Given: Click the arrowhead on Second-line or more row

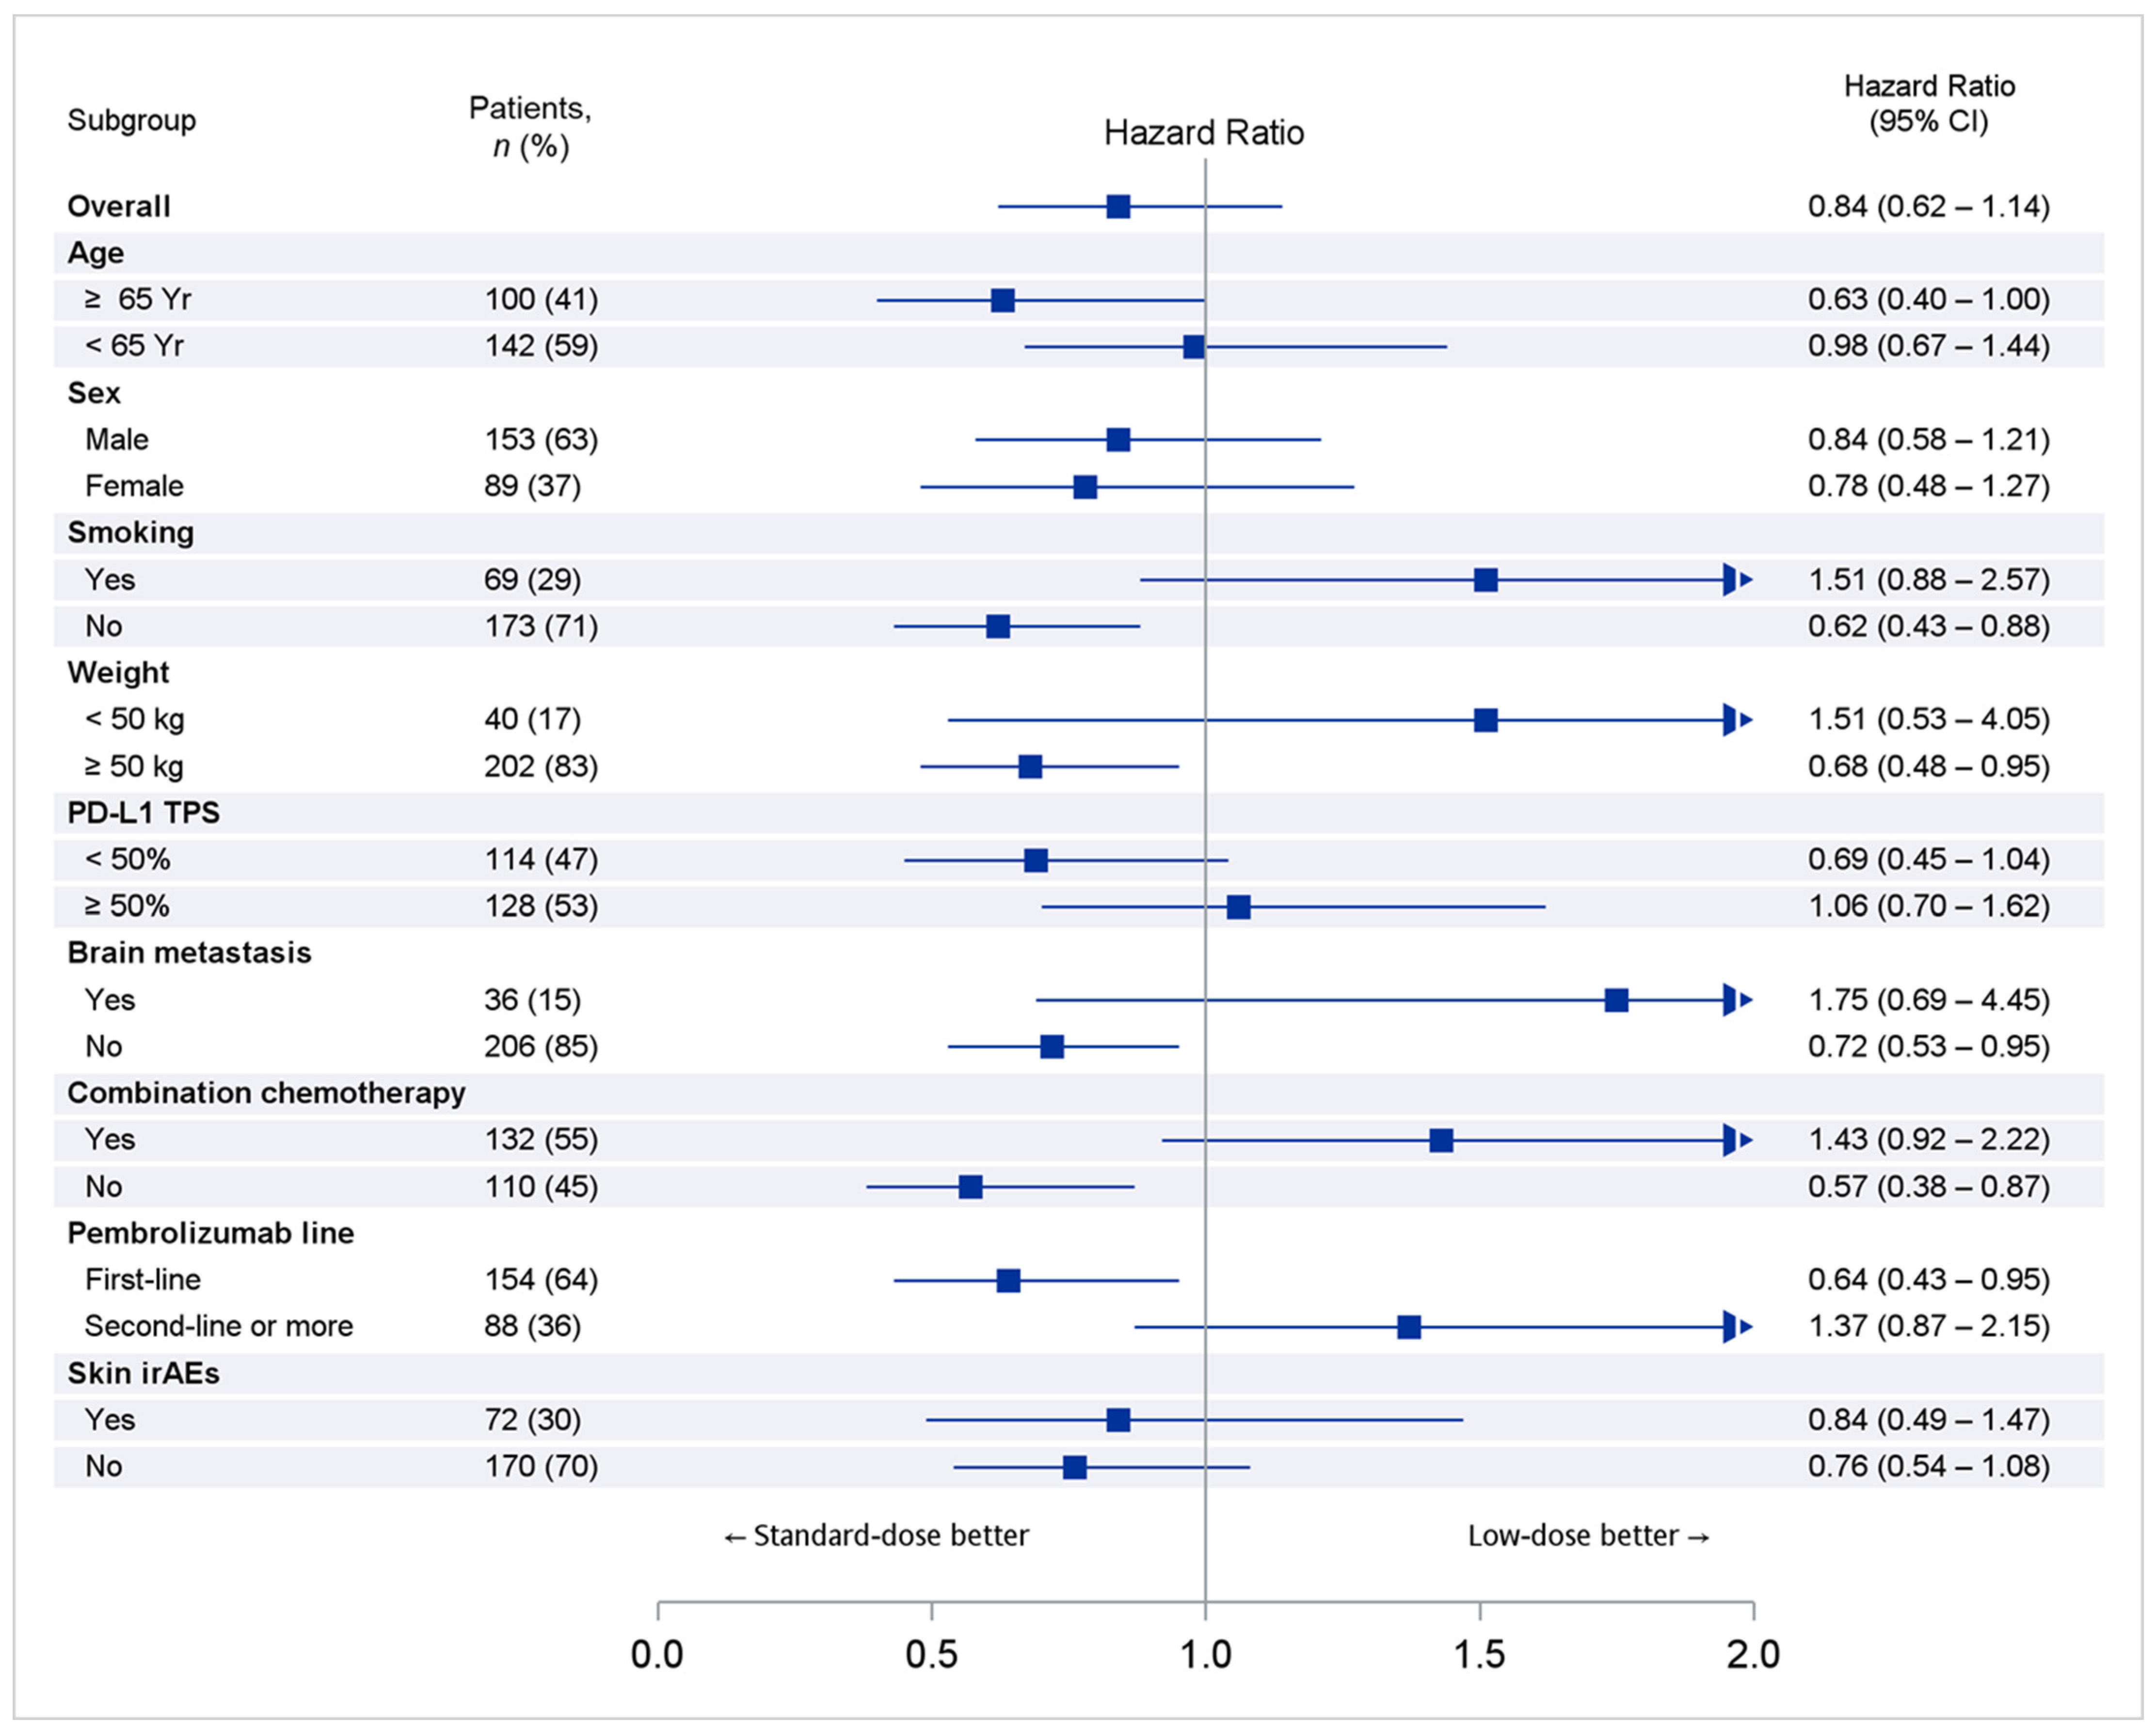Looking at the screenshot, I should pyautogui.click(x=1736, y=1327).
